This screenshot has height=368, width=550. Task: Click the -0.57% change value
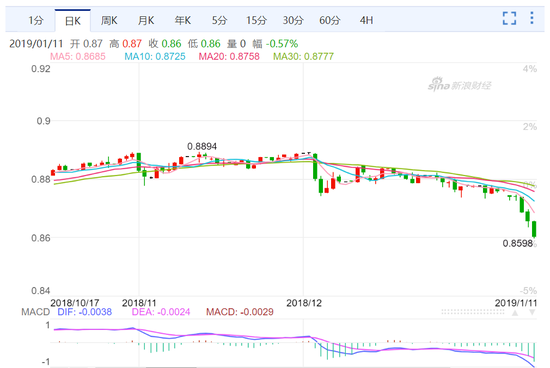[x=282, y=44]
